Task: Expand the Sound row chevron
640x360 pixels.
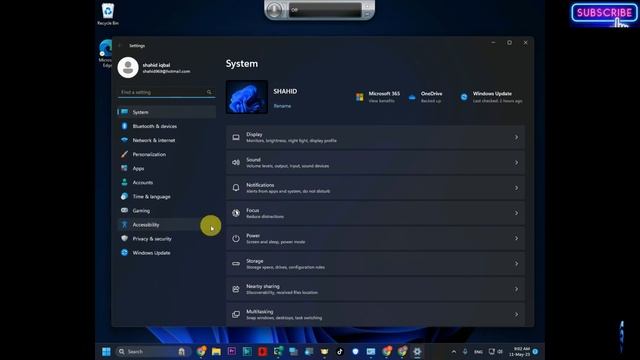Action: pyautogui.click(x=516, y=162)
